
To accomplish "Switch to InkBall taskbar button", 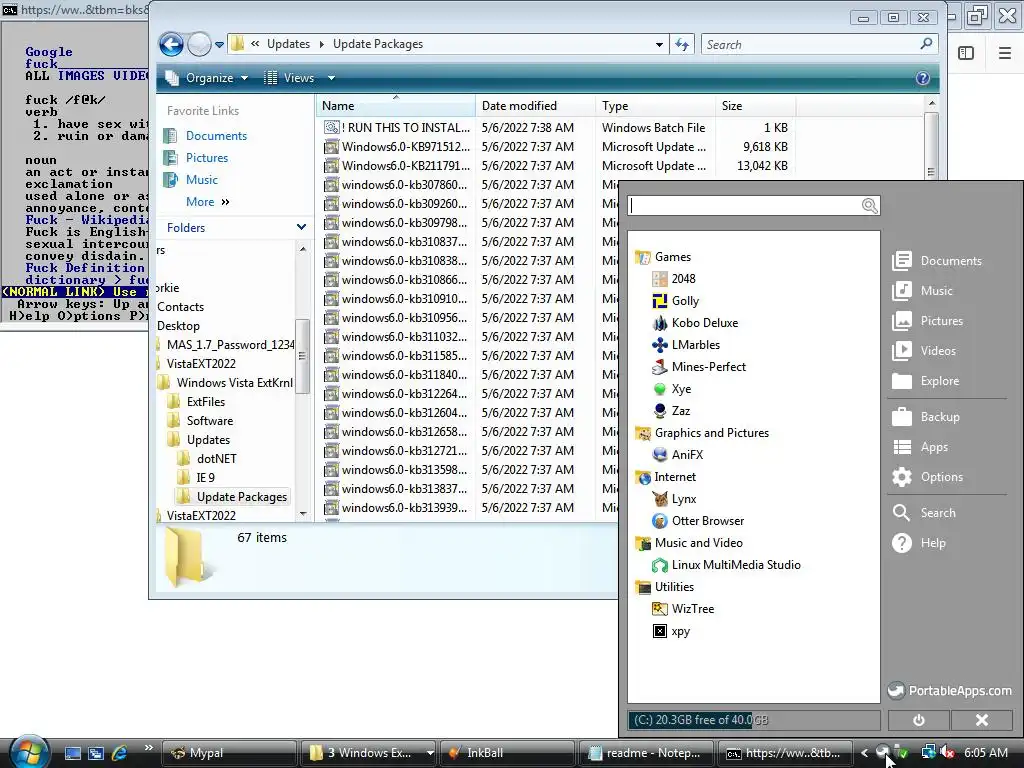I will pyautogui.click(x=507, y=753).
